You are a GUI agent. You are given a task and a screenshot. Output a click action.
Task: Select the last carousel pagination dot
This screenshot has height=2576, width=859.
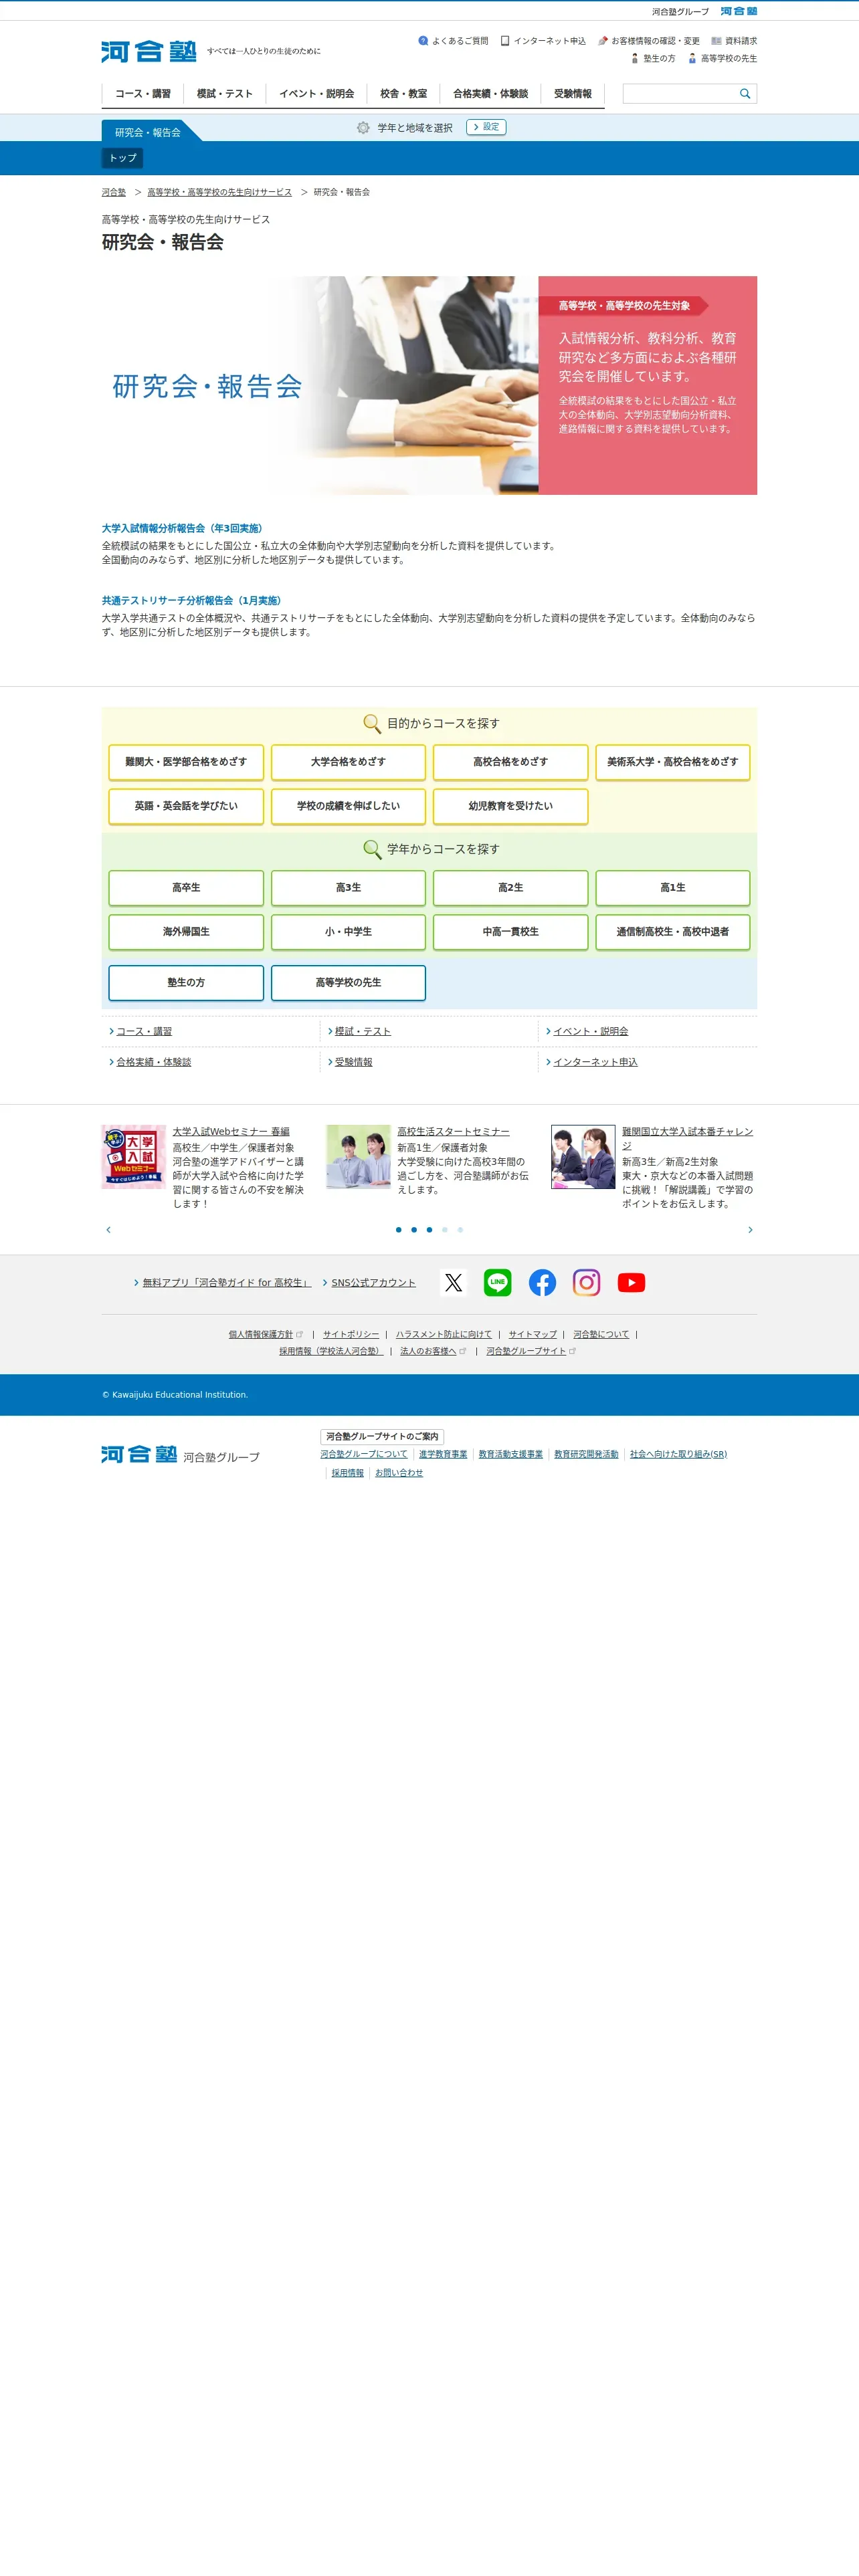click(460, 1230)
